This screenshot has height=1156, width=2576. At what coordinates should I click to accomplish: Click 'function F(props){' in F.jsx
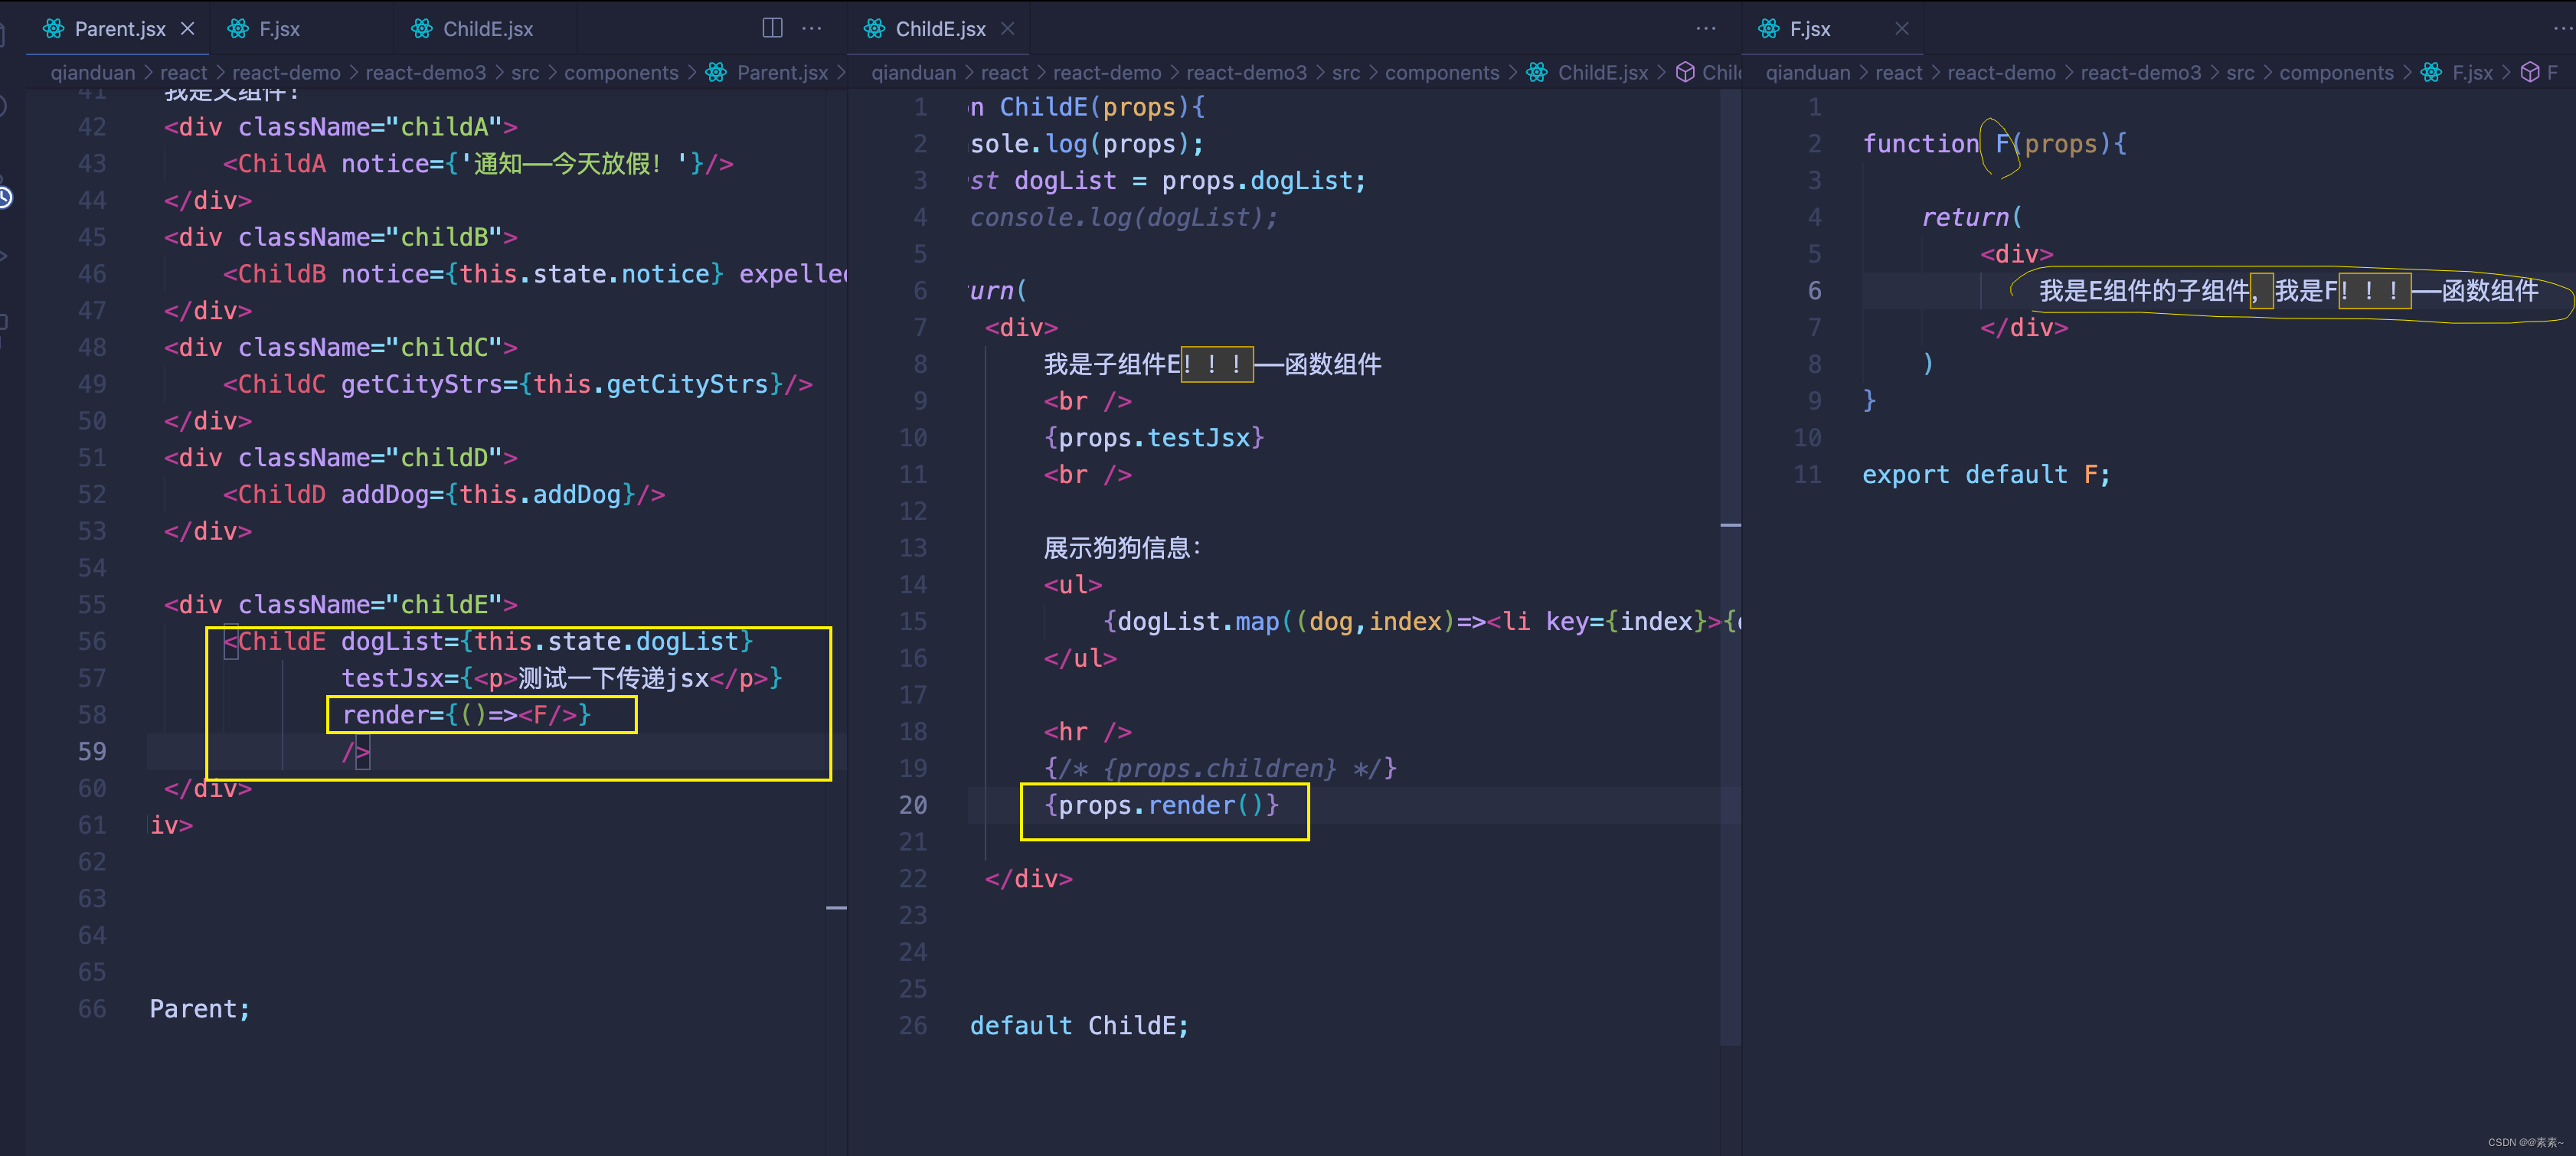[1994, 144]
